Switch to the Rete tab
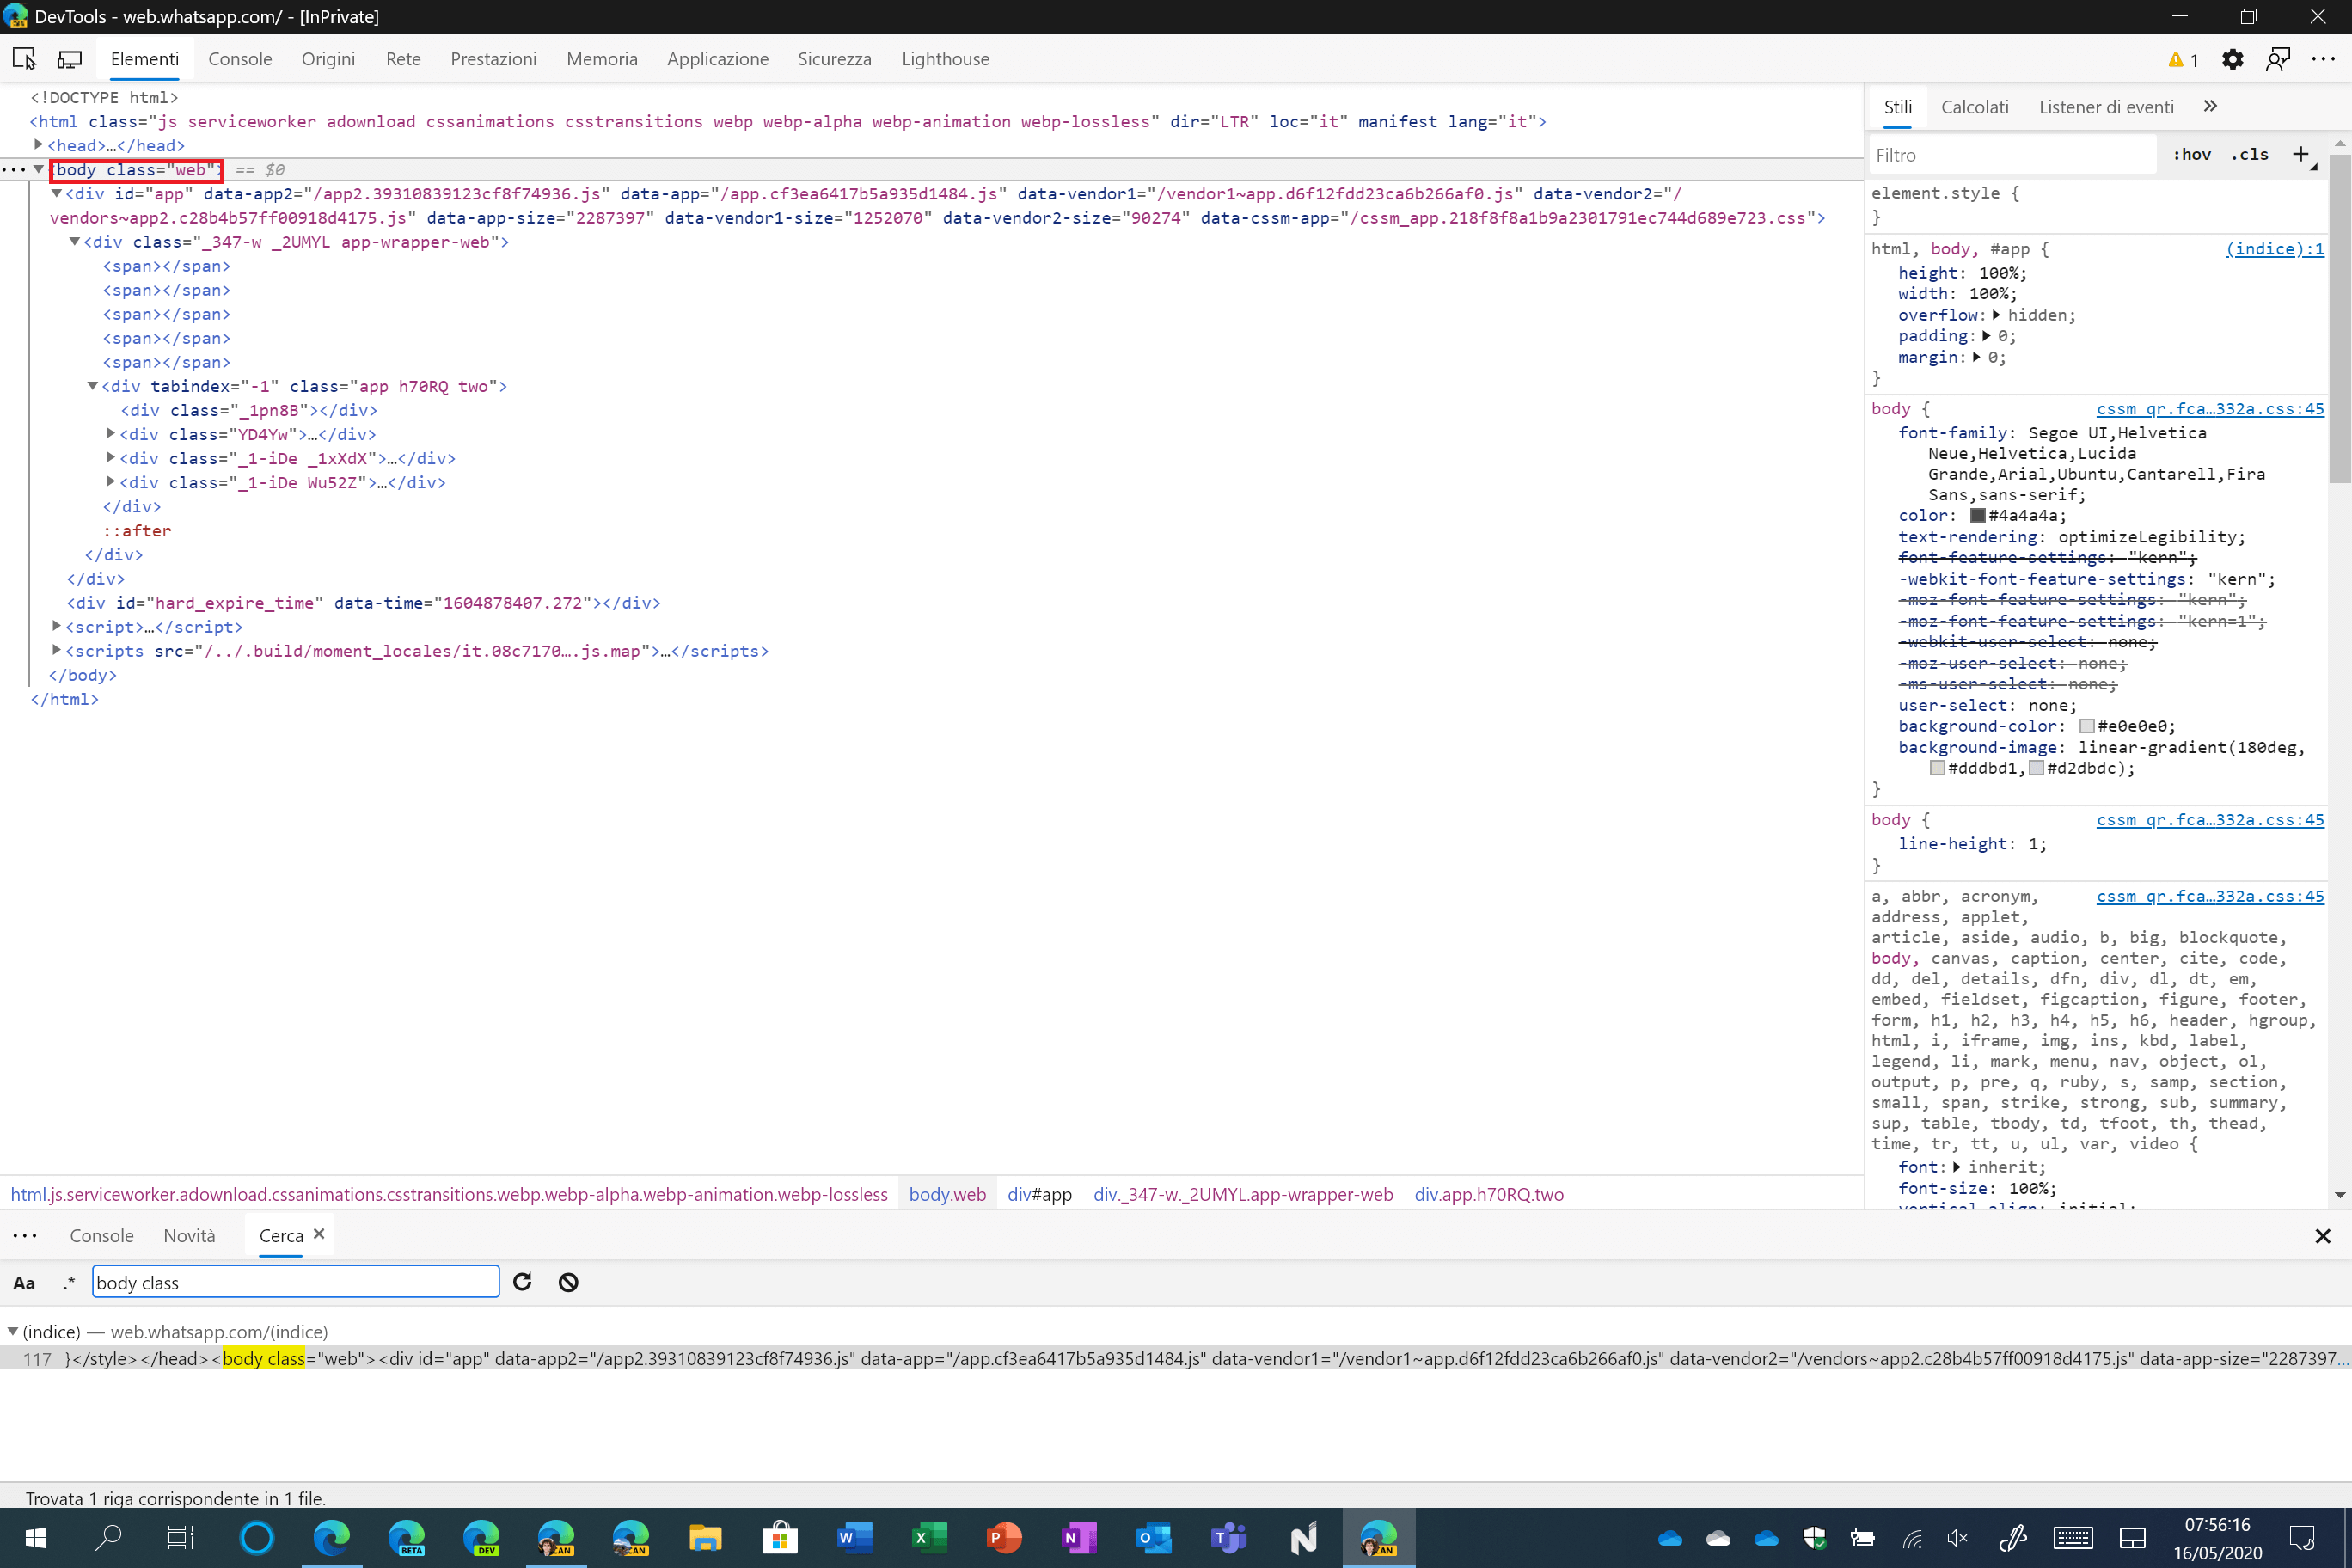This screenshot has width=2352, height=1568. [403, 59]
